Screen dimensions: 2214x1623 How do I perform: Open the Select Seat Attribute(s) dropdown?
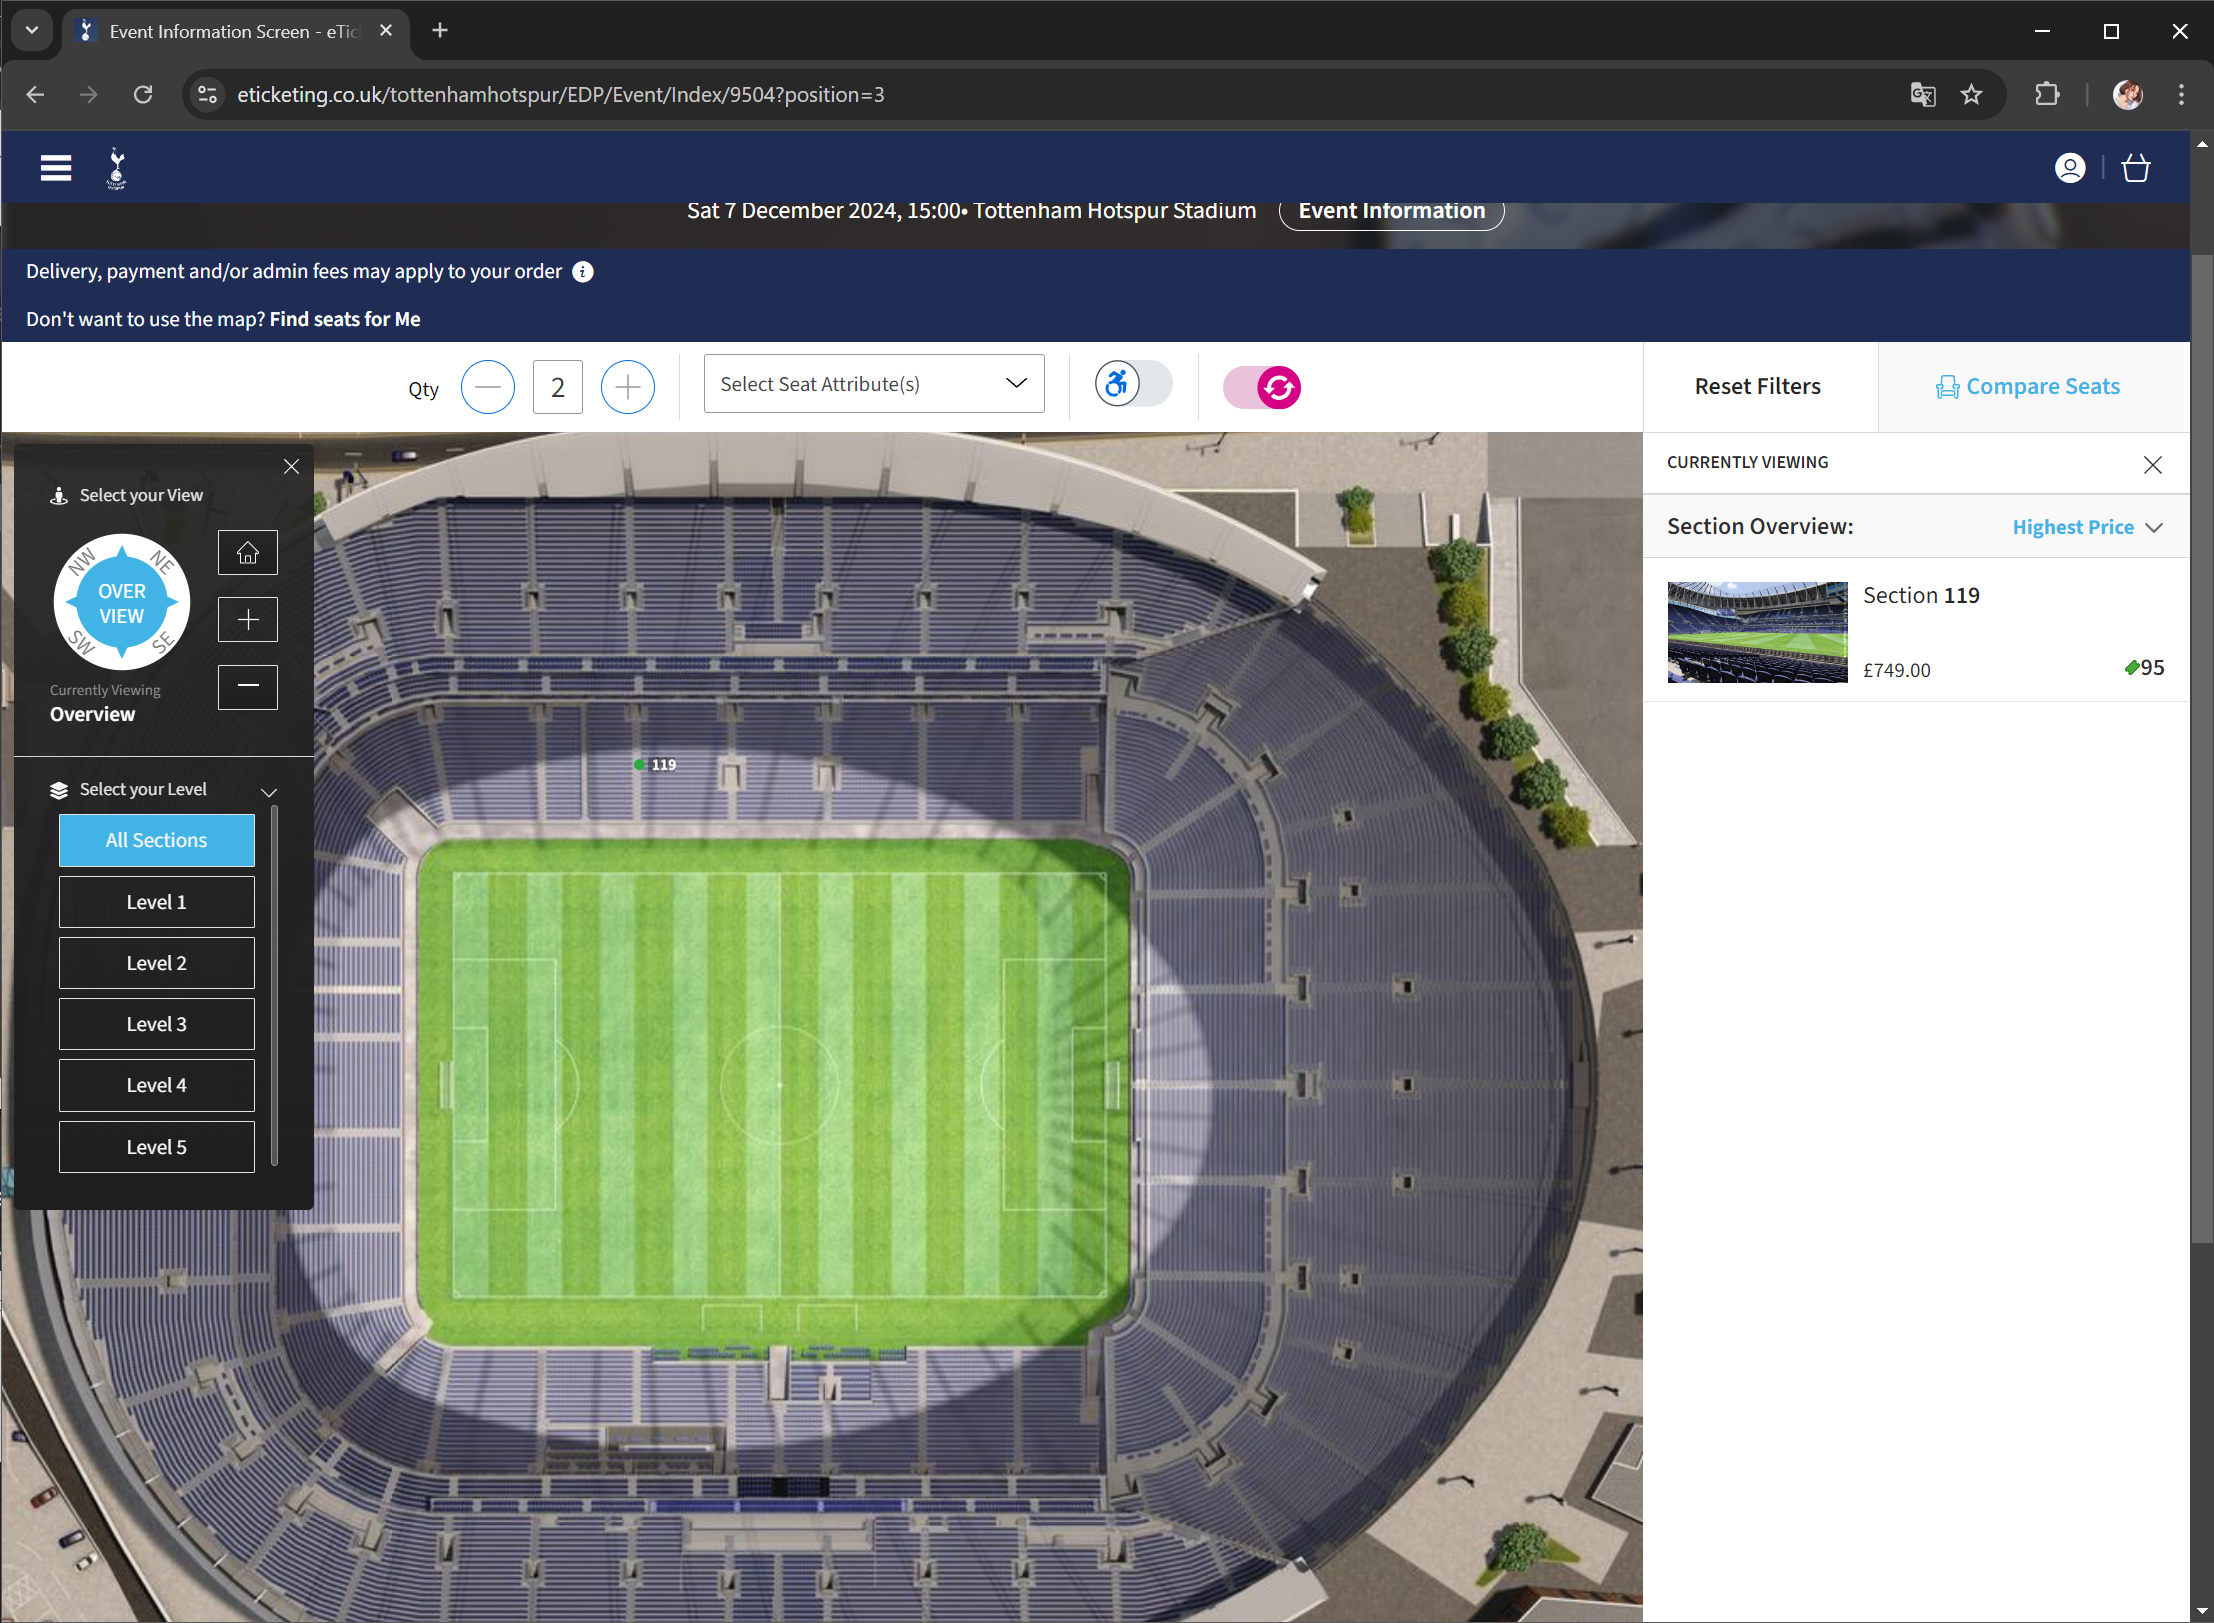click(x=873, y=384)
